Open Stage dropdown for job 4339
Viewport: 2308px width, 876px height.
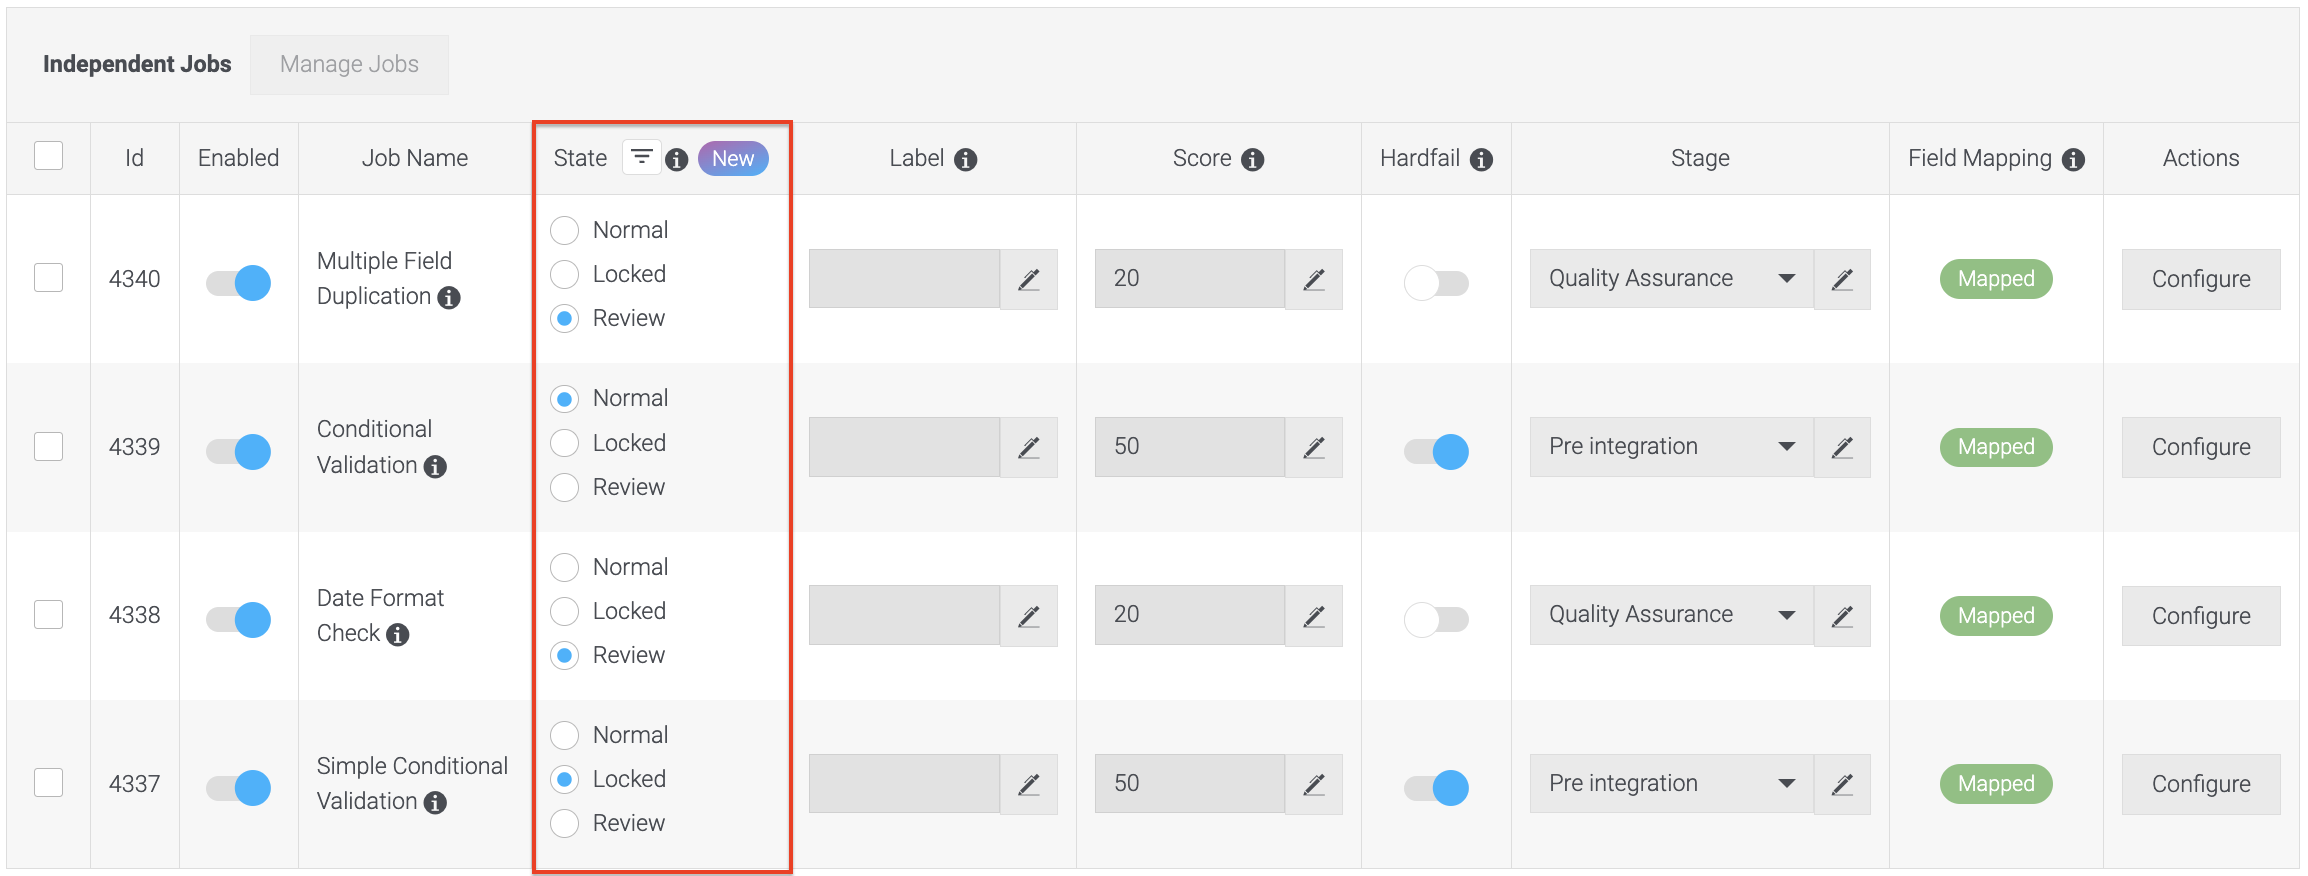(x=1671, y=447)
